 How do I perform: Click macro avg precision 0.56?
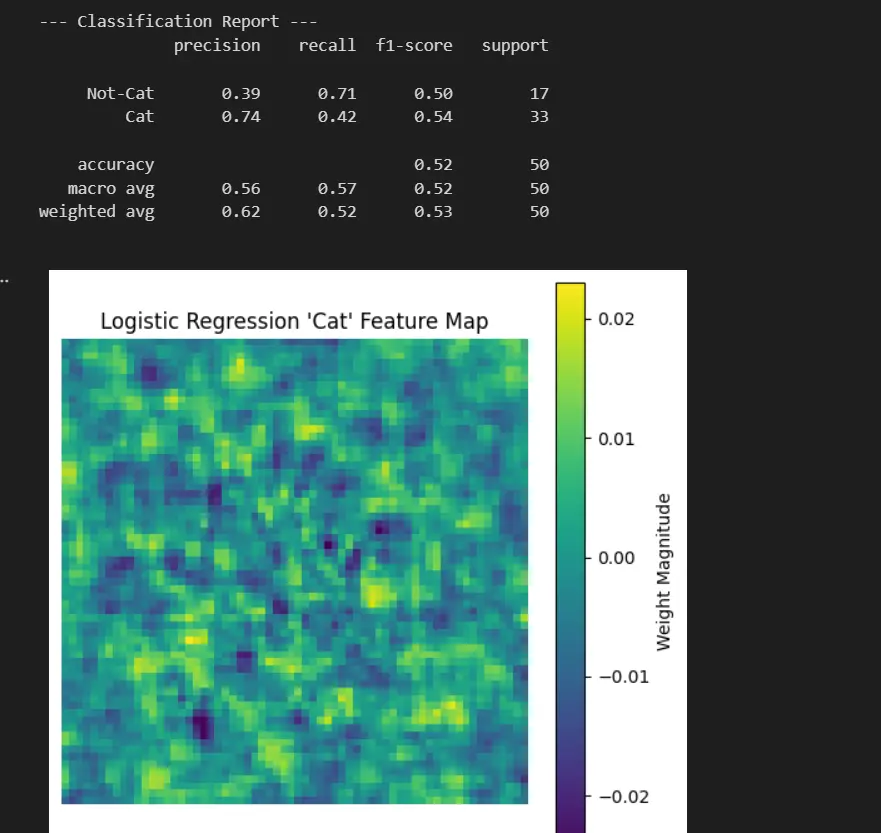tap(241, 189)
